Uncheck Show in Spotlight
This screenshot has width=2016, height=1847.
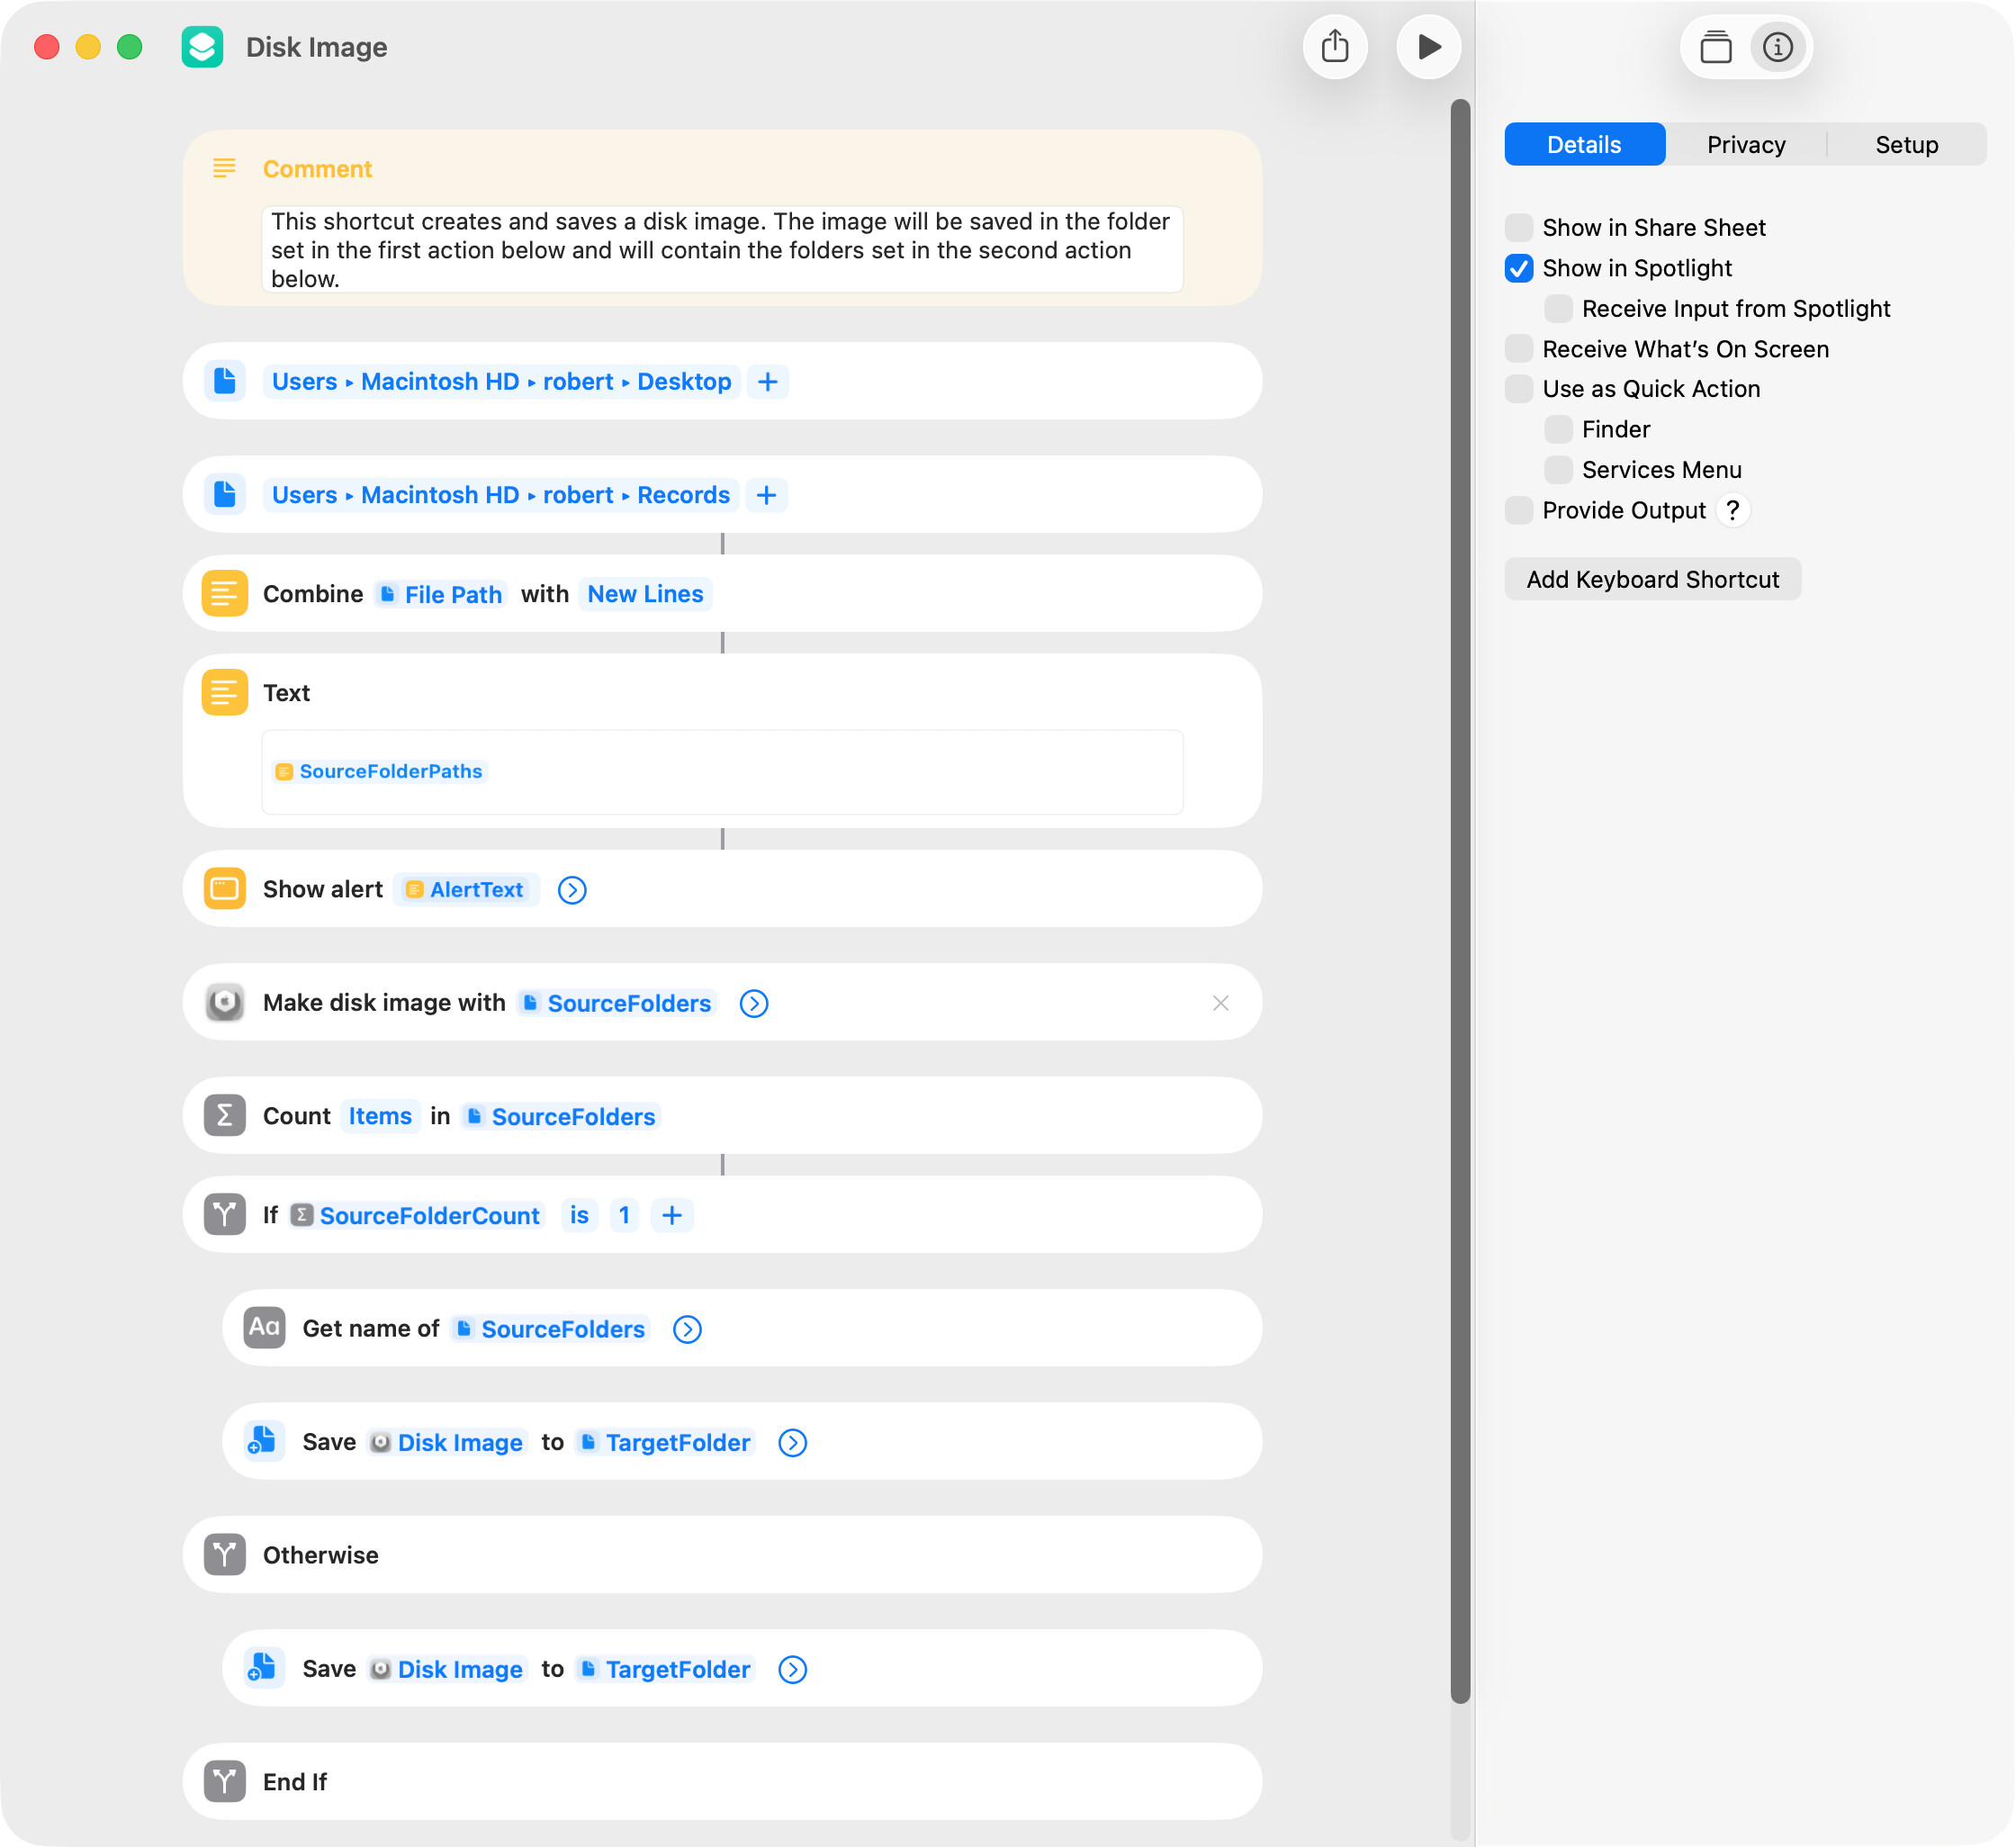(x=1519, y=268)
